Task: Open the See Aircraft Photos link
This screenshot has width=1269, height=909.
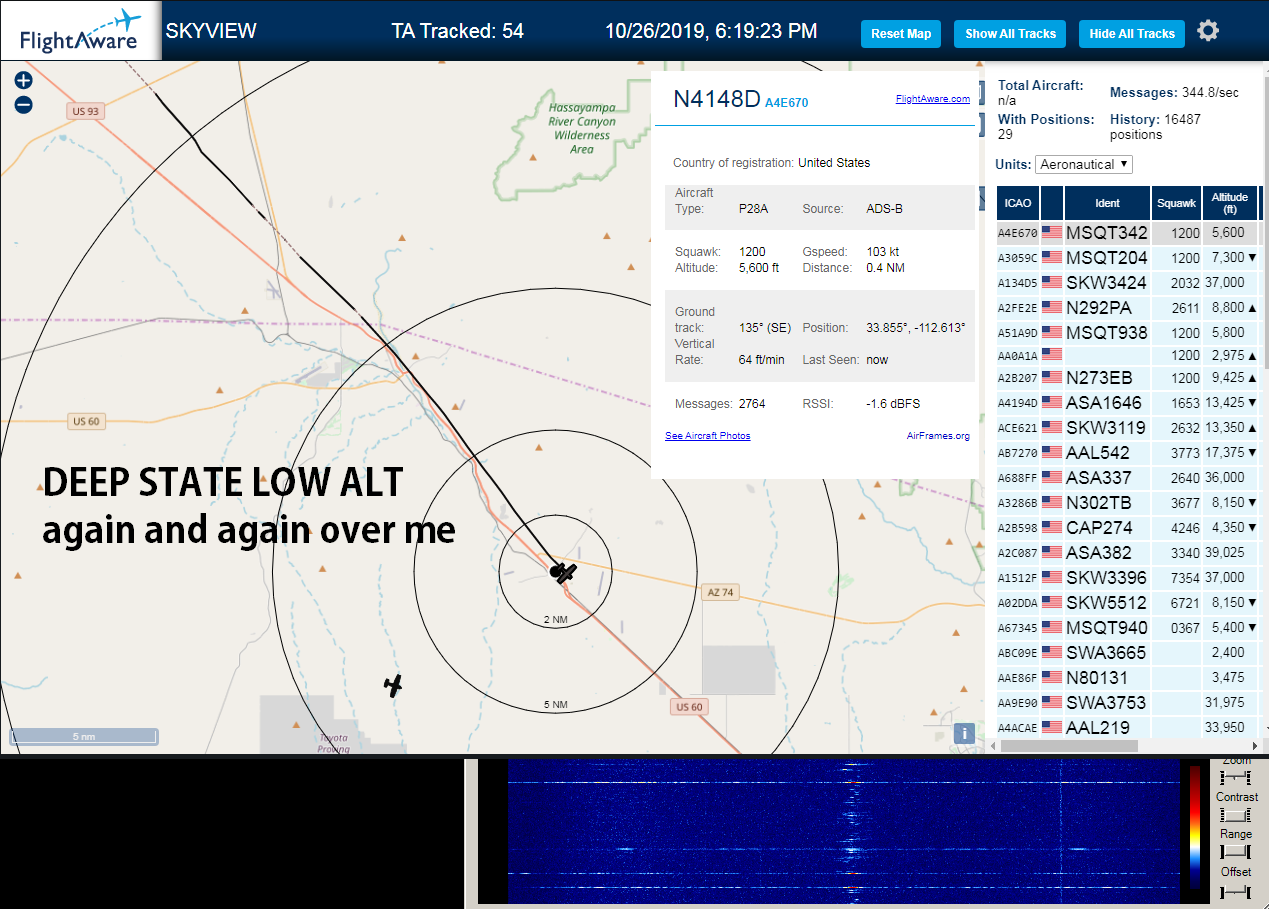Action: (x=707, y=436)
